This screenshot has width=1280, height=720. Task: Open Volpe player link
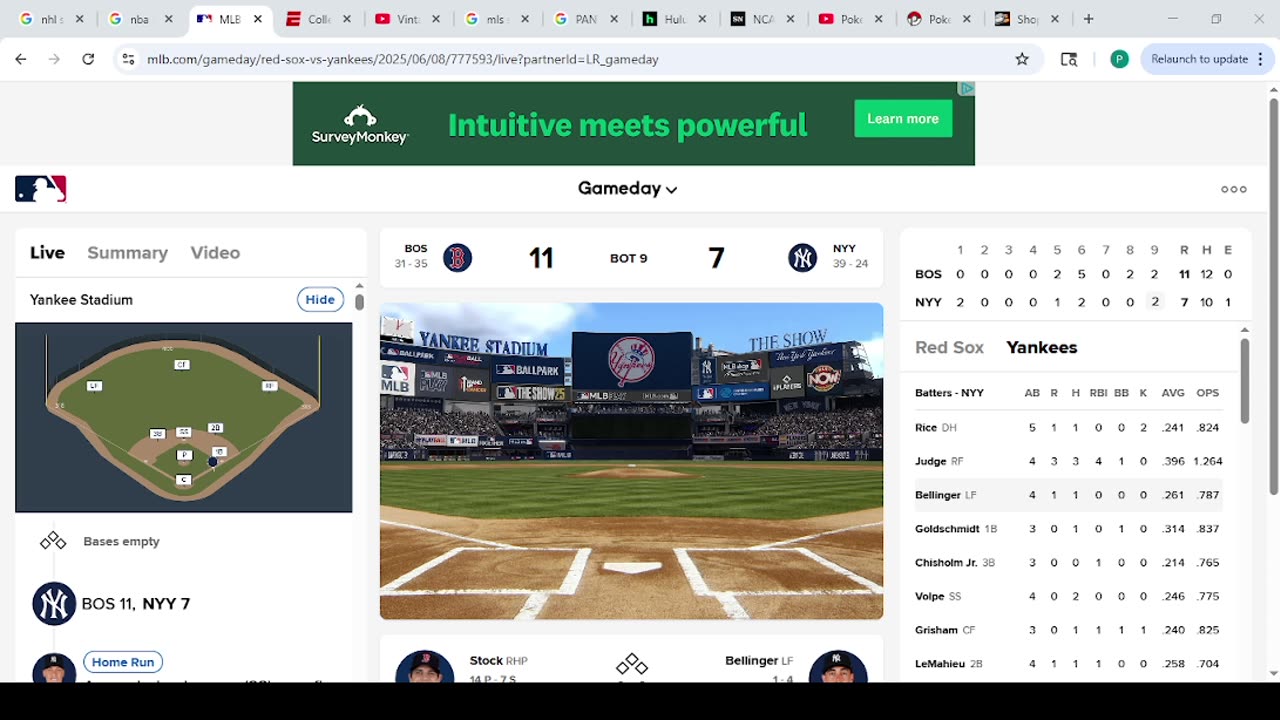929,596
